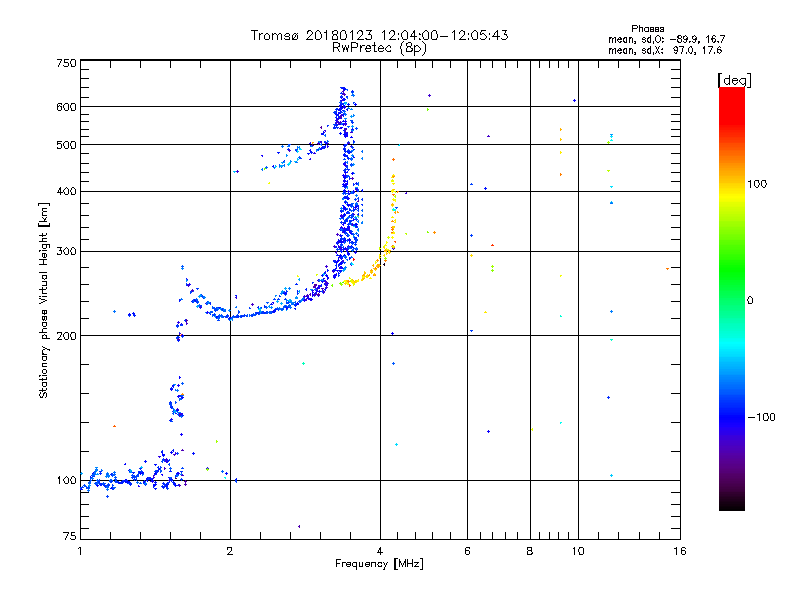The image size is (800, 600).
Task: Click the 'mean, sd,X: 97.0, 17.6' line
Action: point(665,50)
